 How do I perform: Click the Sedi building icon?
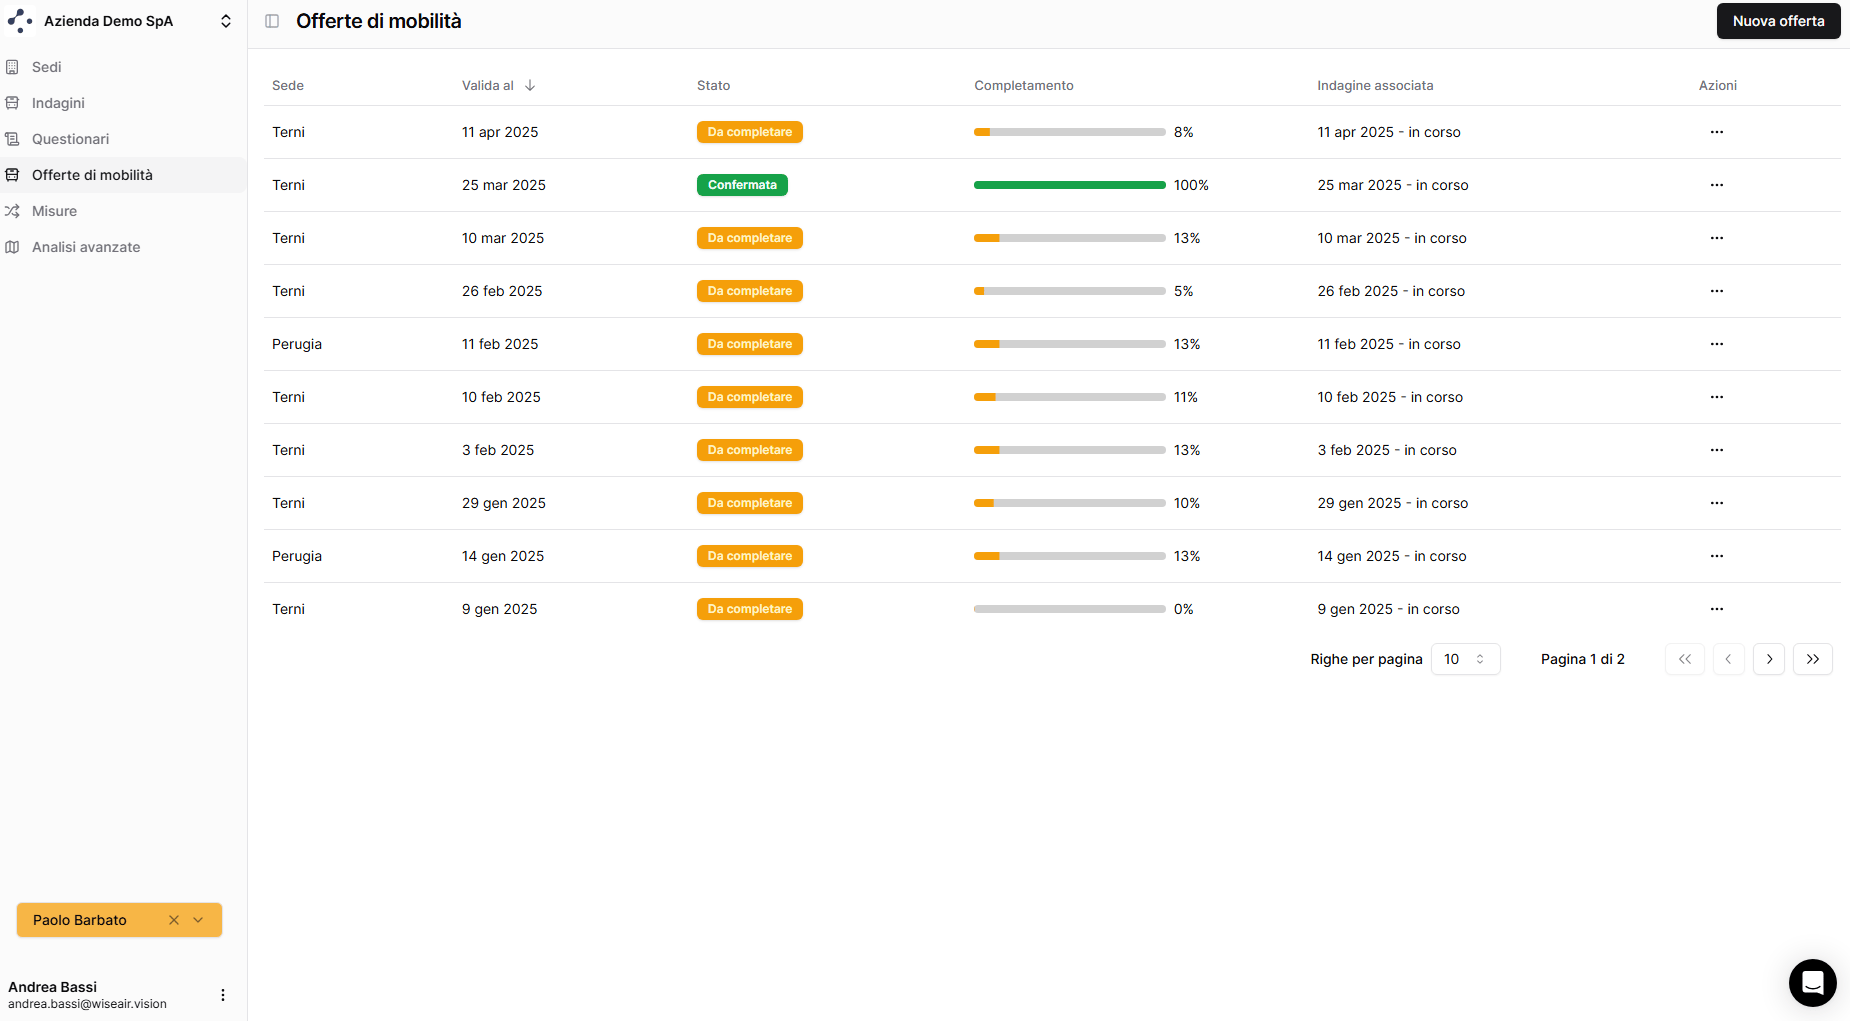point(13,67)
